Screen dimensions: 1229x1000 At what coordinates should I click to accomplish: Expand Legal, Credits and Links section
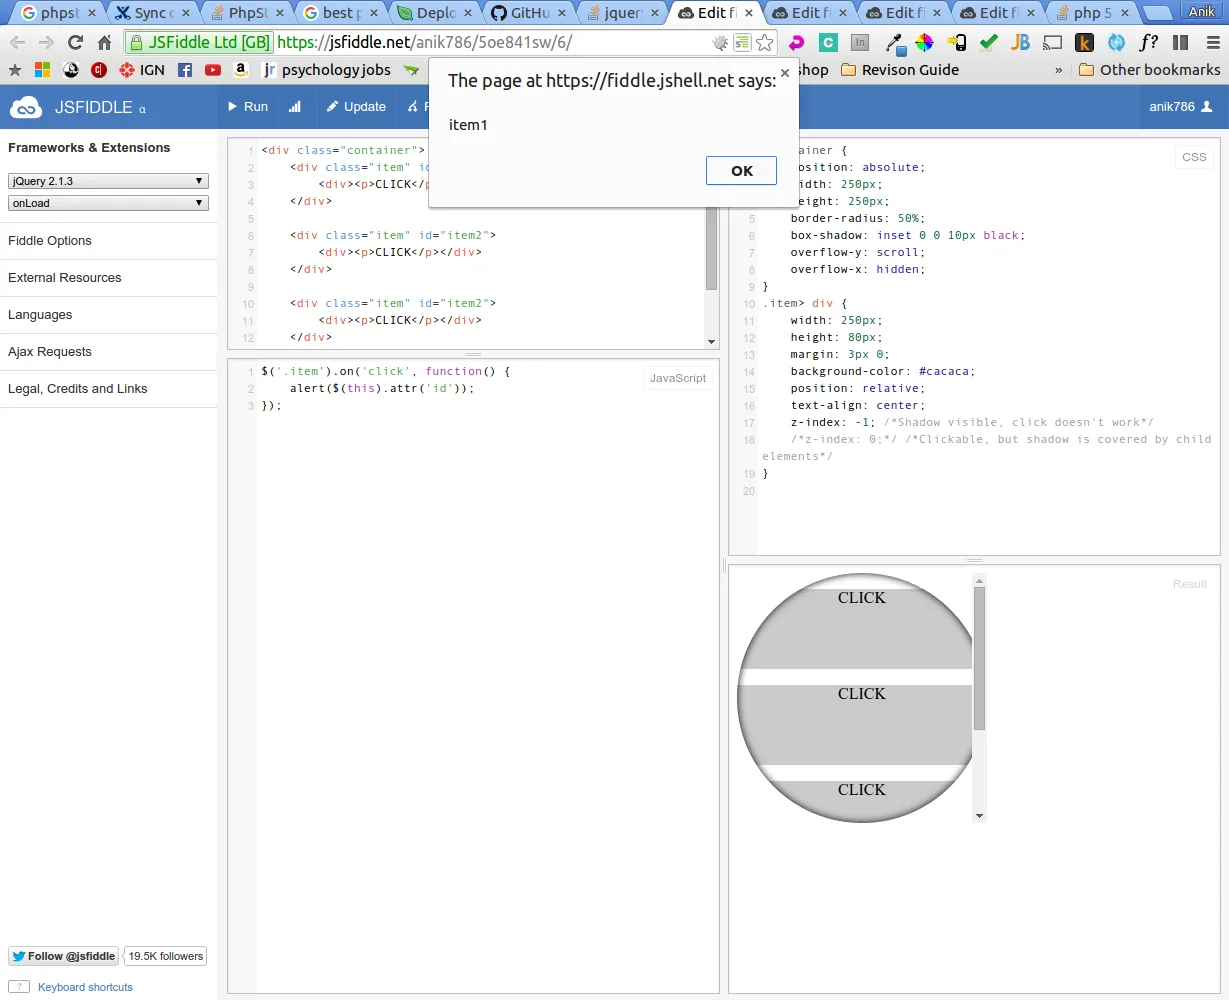[108, 389]
